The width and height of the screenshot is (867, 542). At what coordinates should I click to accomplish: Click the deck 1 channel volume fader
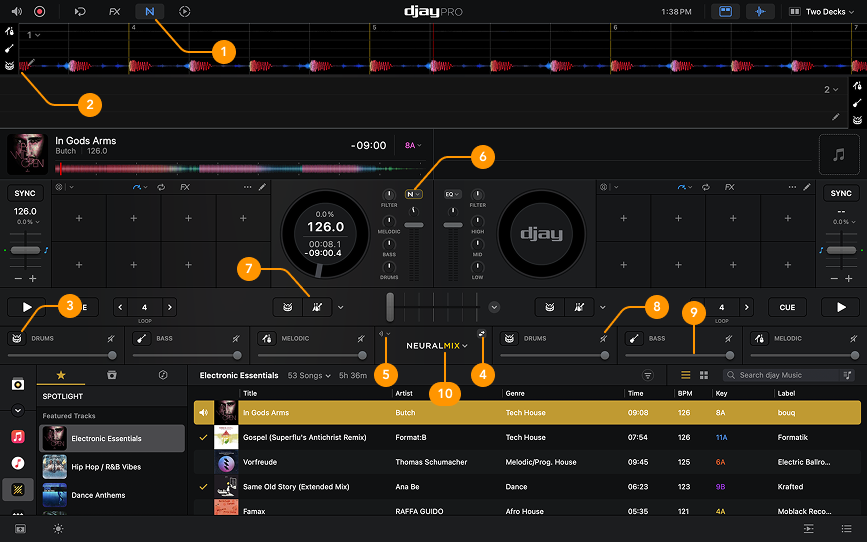point(414,225)
